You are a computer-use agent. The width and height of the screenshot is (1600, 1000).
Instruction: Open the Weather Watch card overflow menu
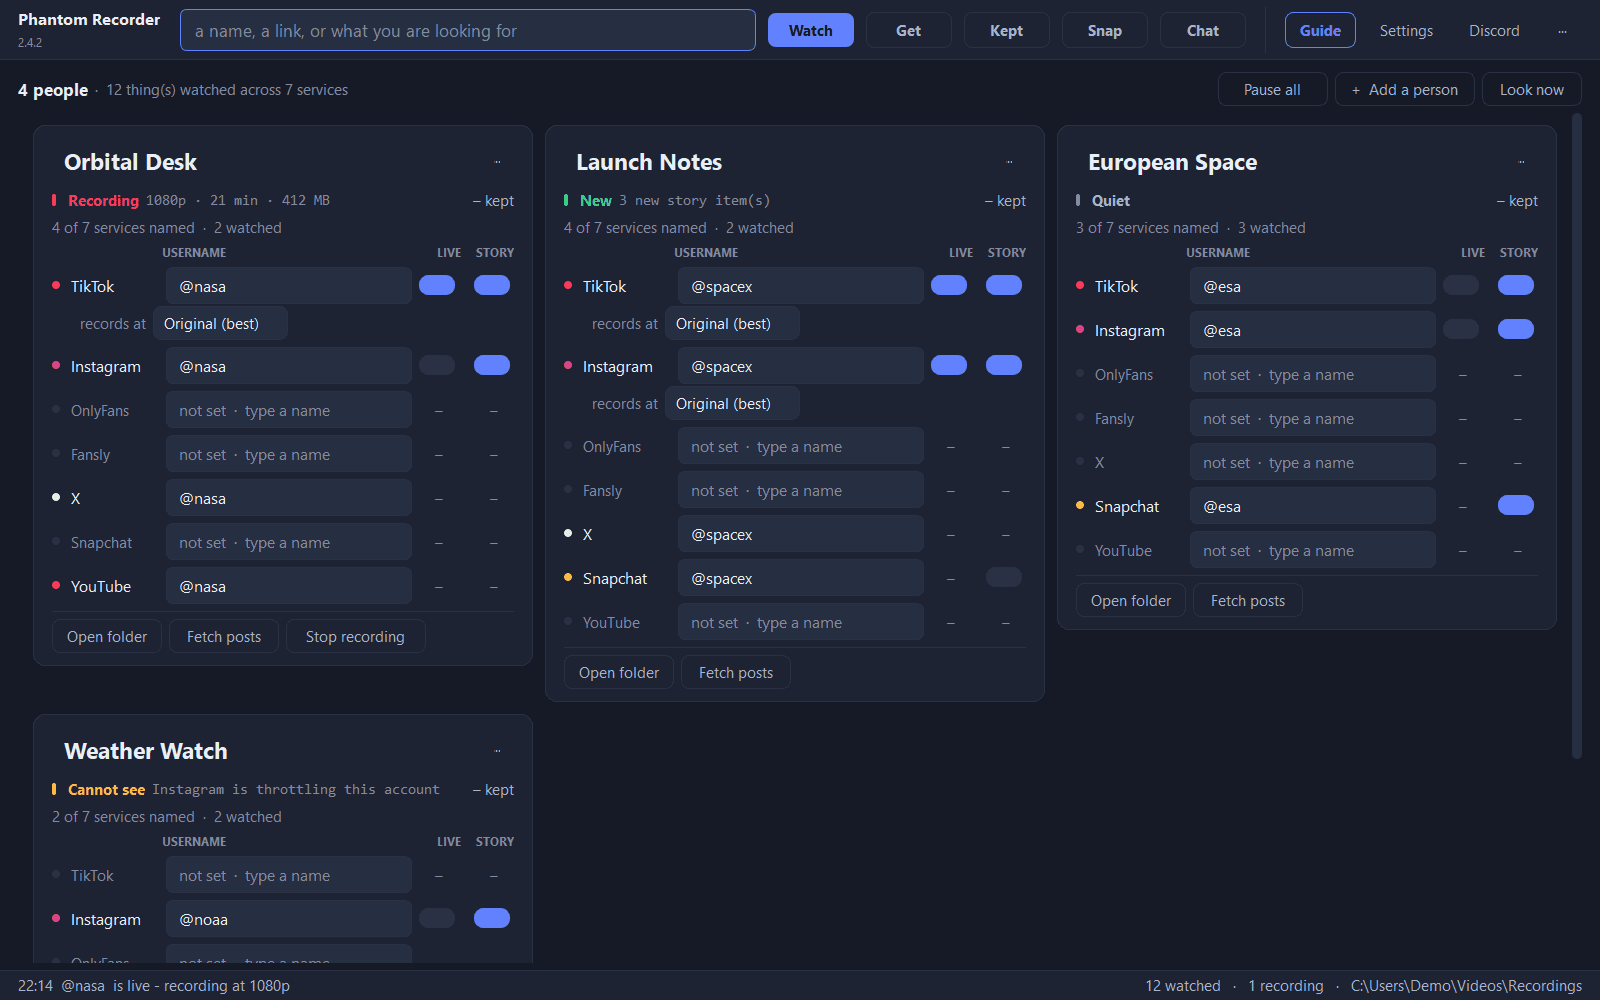click(x=497, y=751)
